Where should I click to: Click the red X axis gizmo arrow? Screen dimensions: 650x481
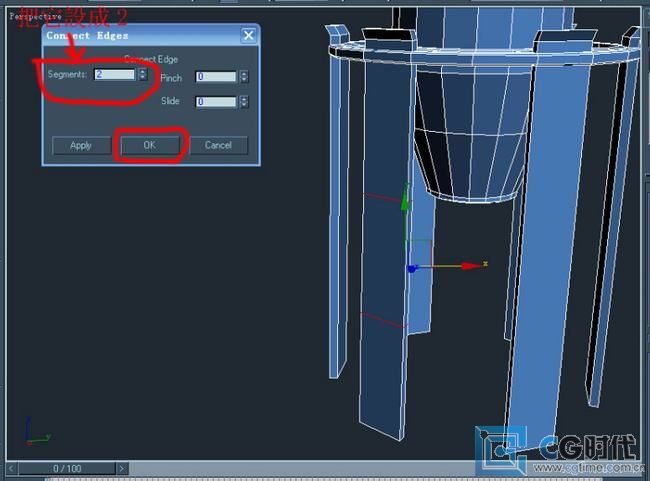pos(471,266)
